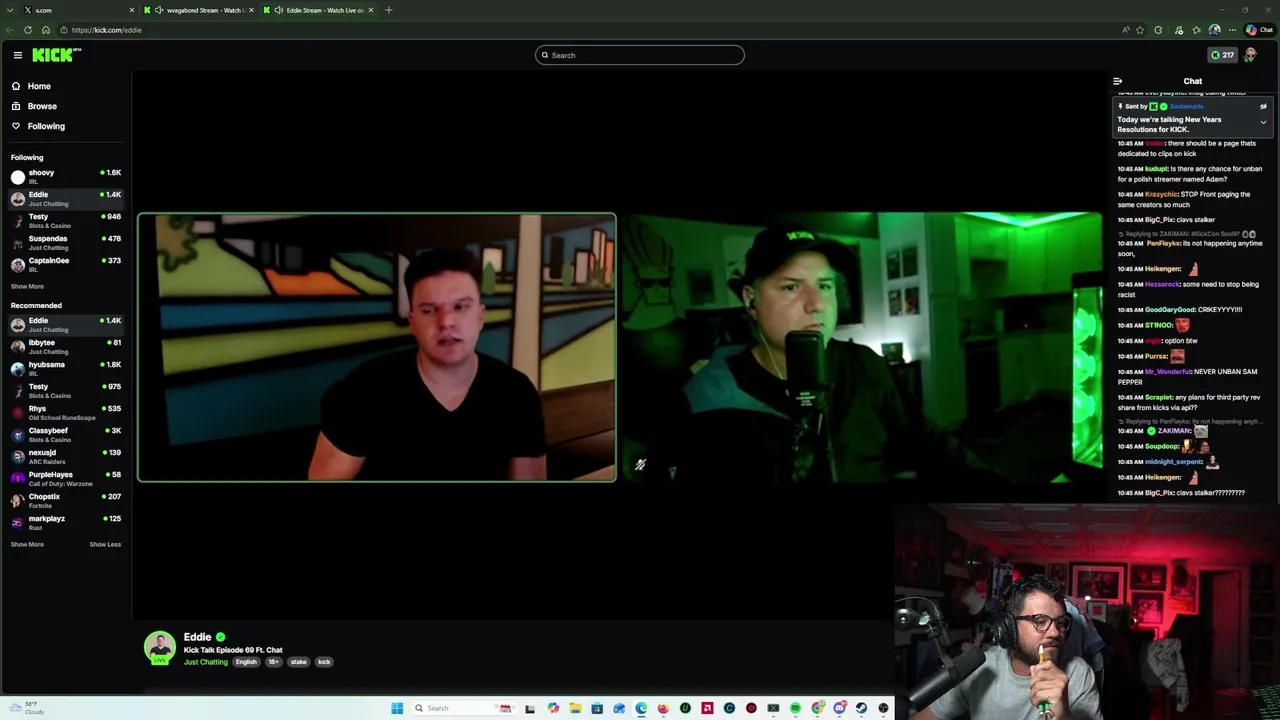Open Following in sidebar
Screen dimensions: 1280x720
click(46, 126)
